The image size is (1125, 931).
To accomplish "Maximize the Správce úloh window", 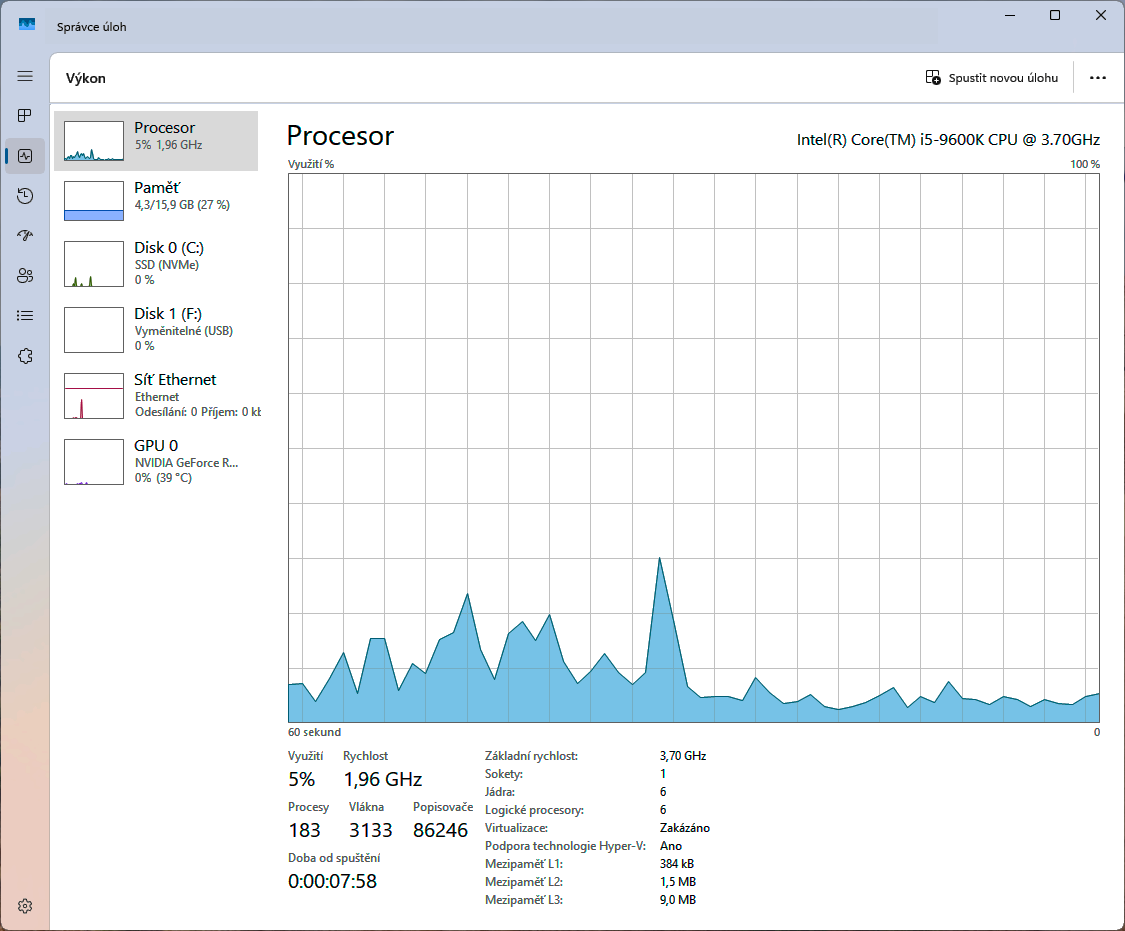I will point(1055,16).
